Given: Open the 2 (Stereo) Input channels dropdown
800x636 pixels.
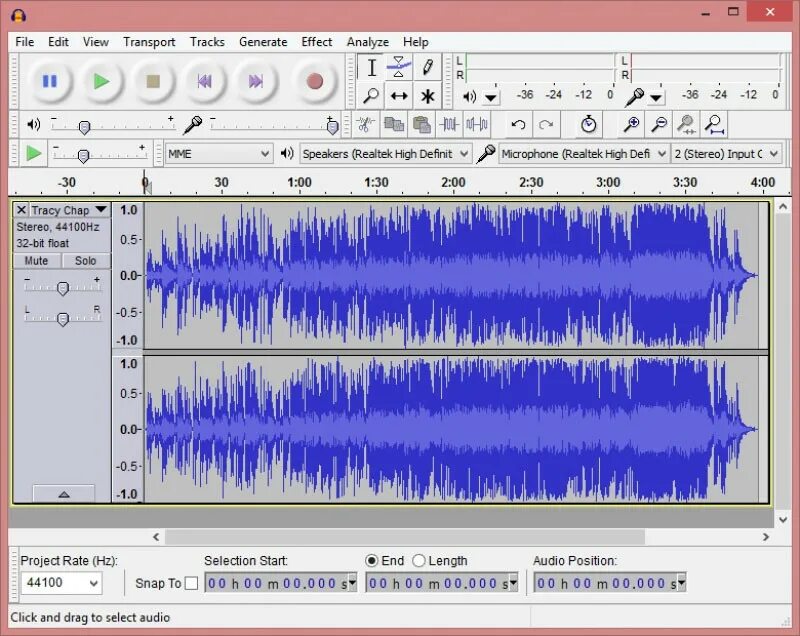Looking at the screenshot, I should (727, 154).
